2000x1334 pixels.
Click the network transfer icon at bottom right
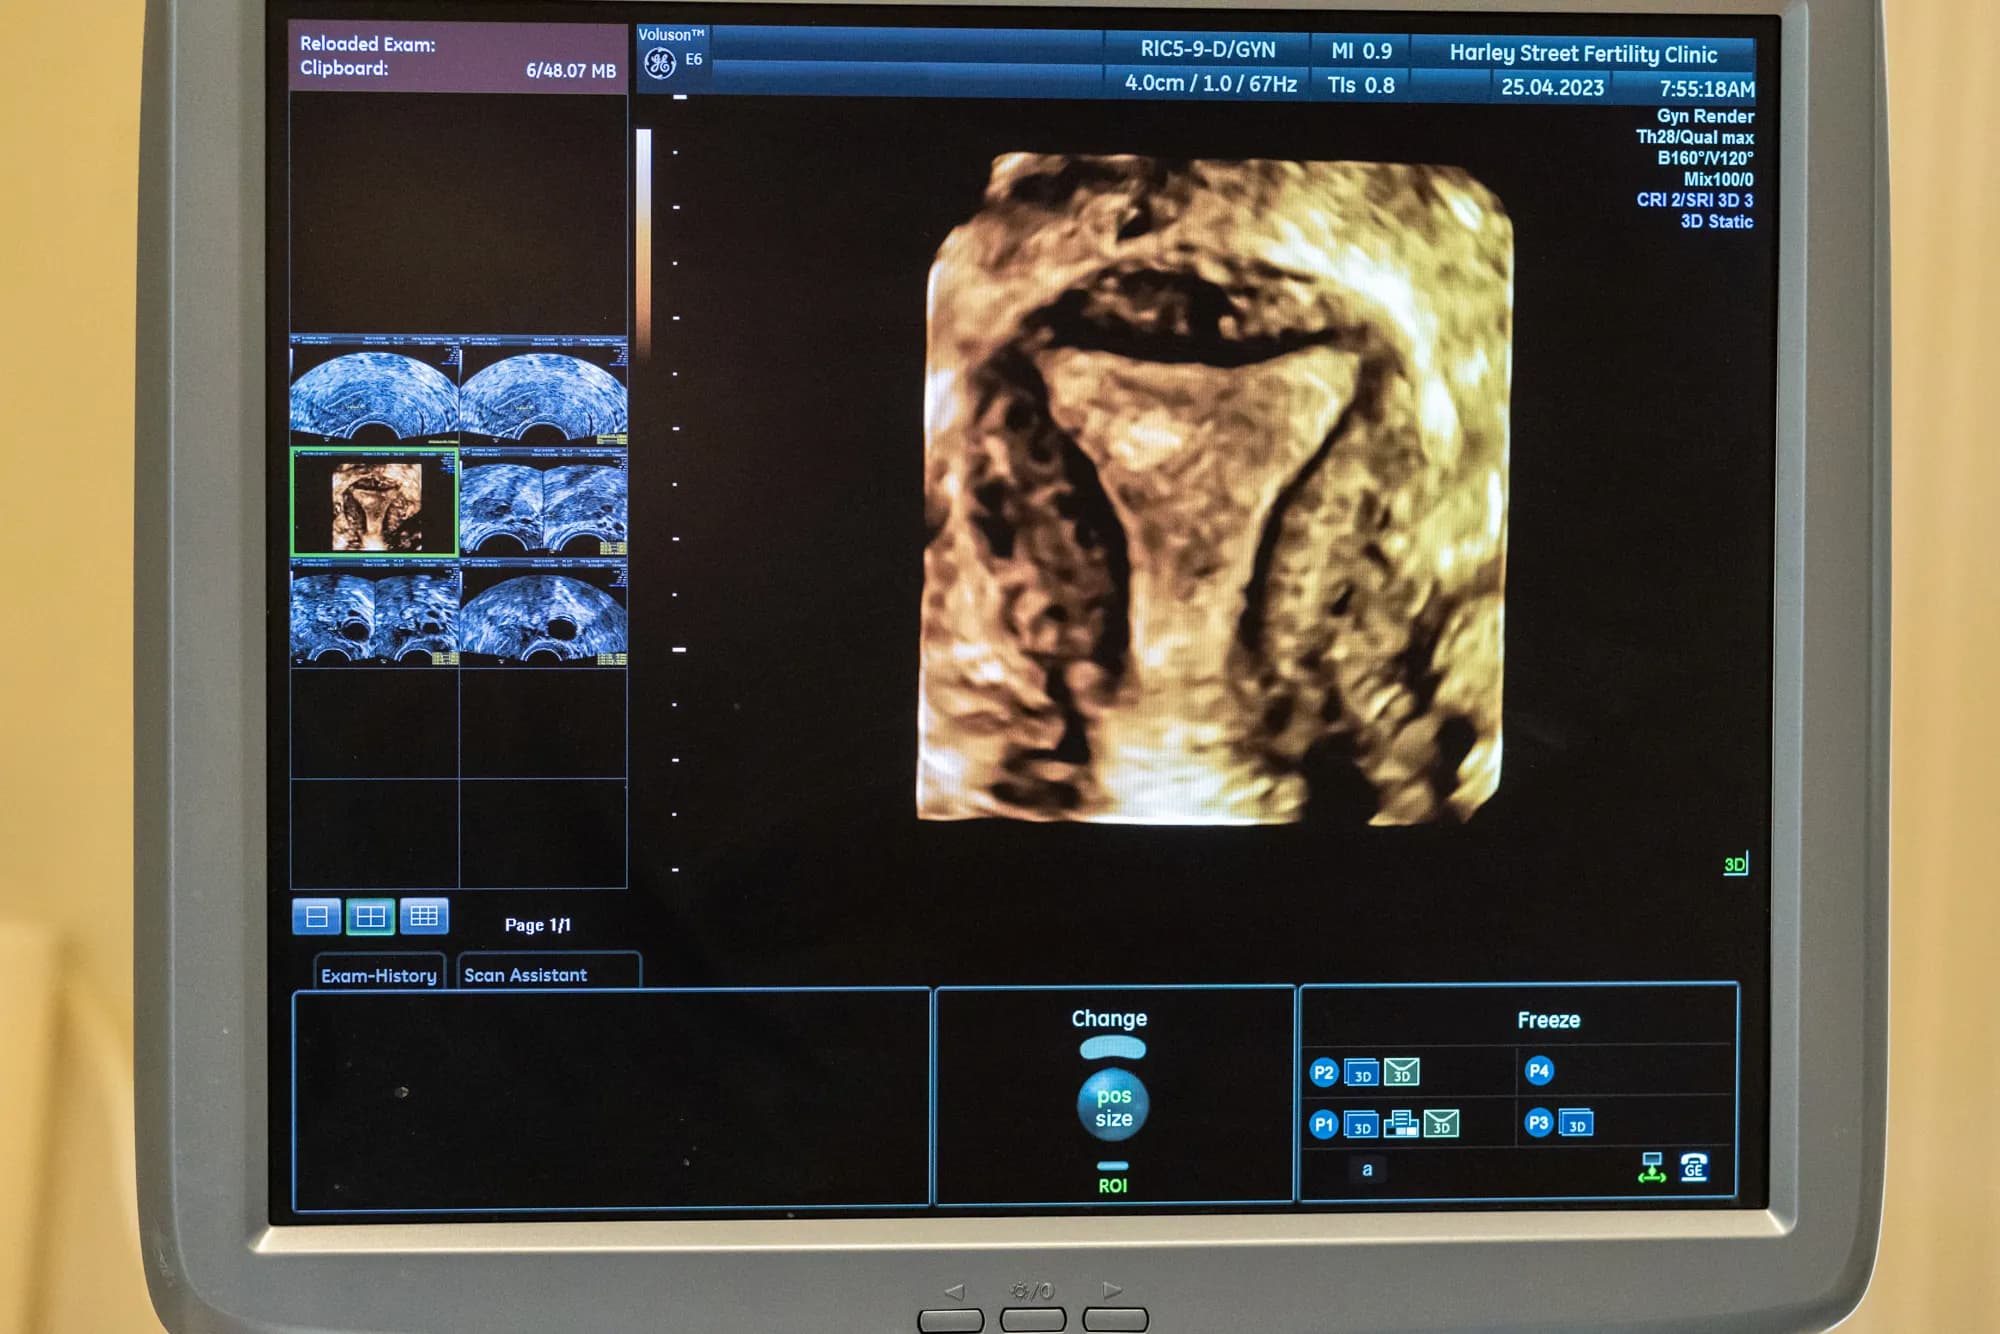[1652, 1168]
